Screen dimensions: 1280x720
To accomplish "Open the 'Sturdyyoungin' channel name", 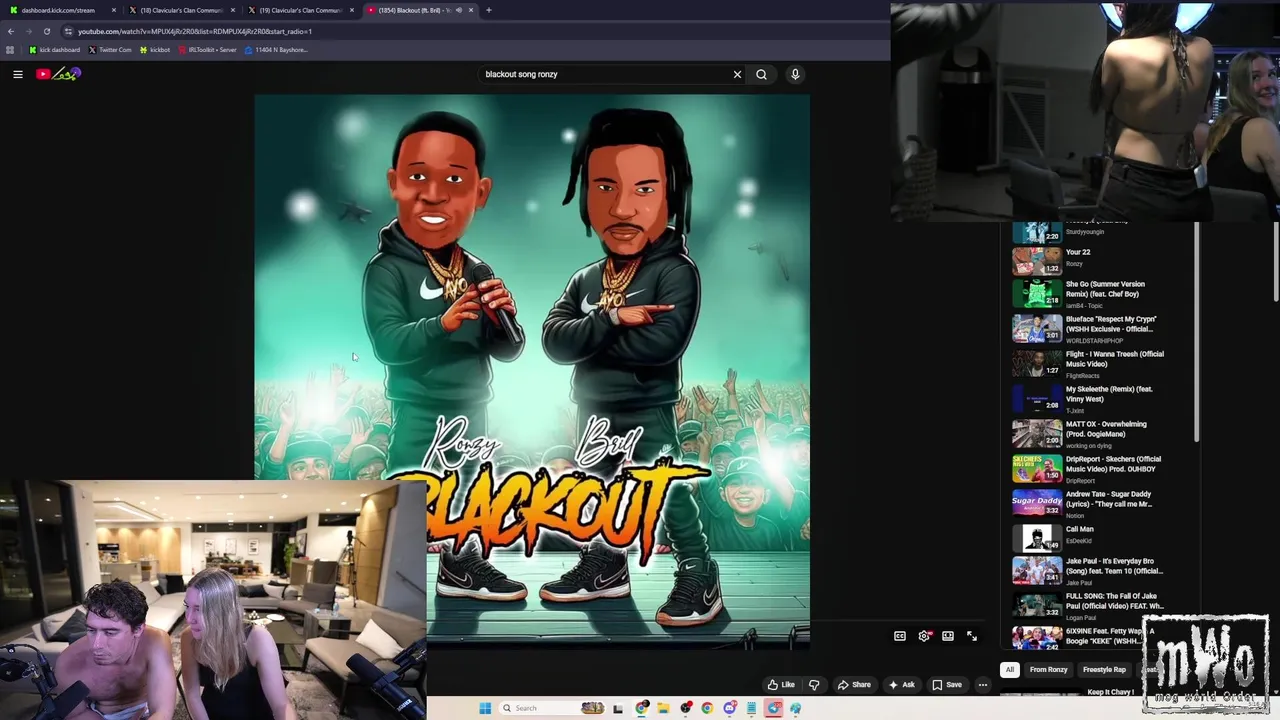I will 1085,232.
